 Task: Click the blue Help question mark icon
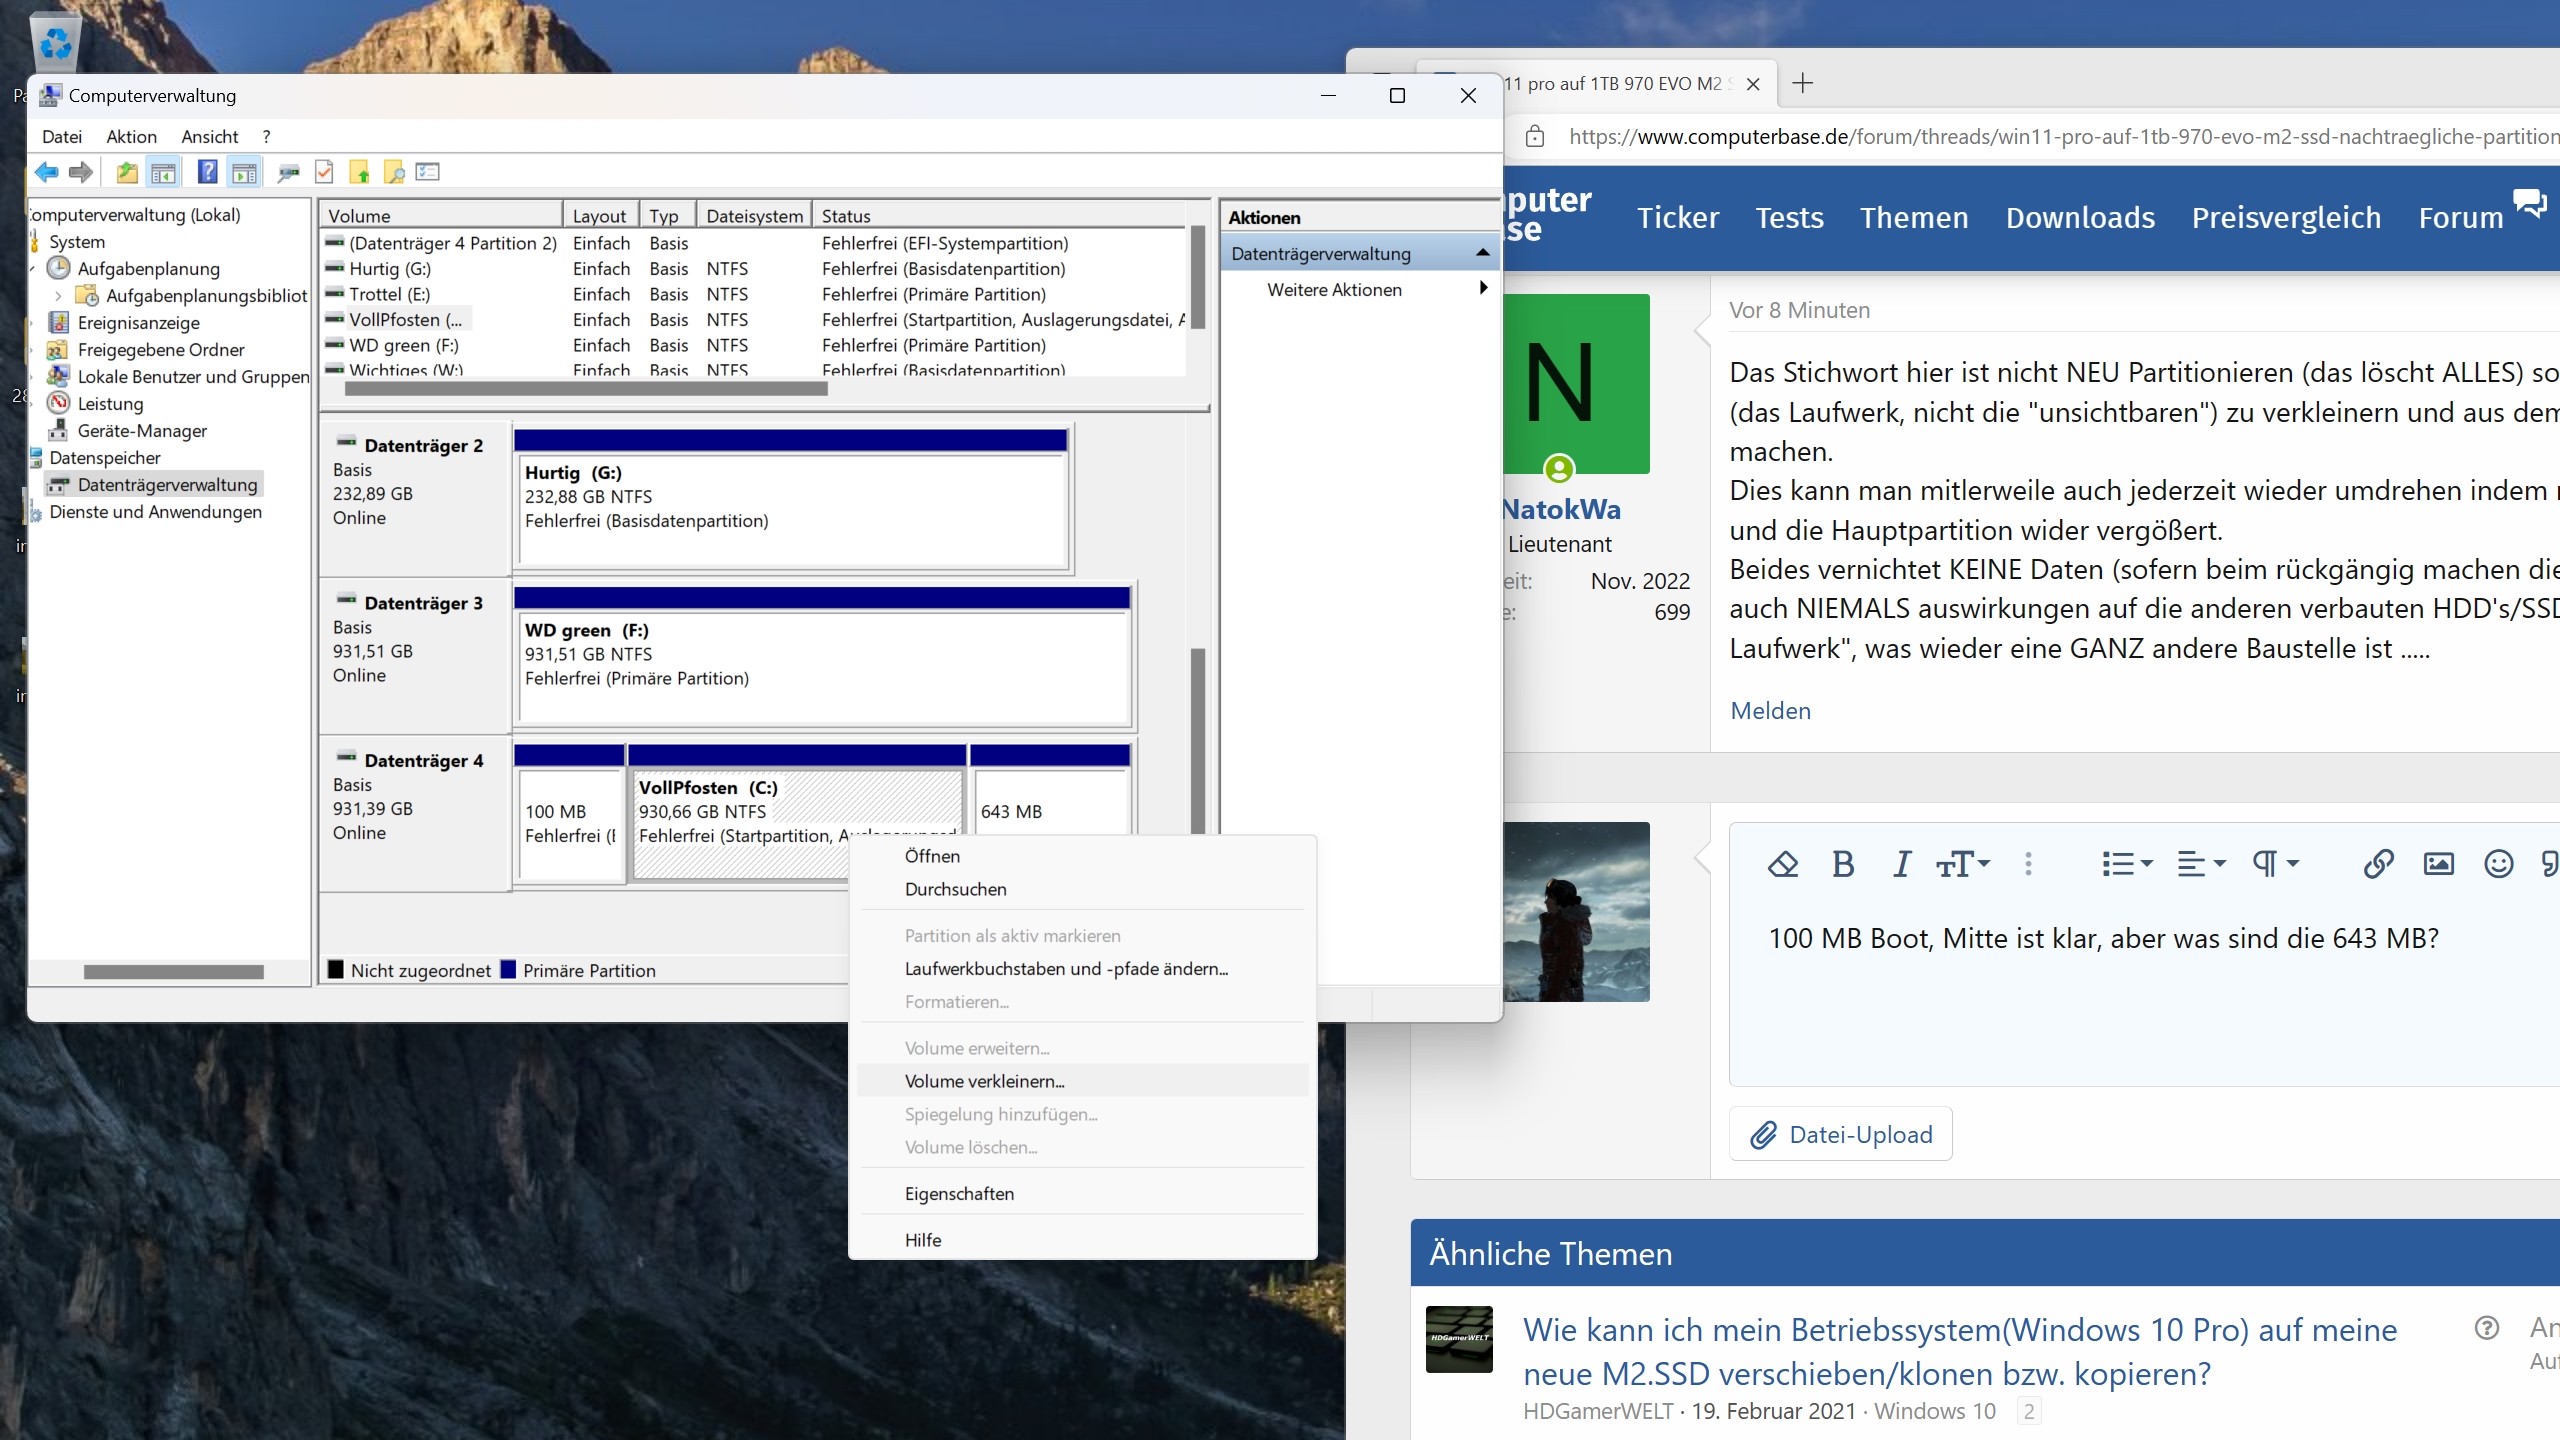tap(207, 172)
